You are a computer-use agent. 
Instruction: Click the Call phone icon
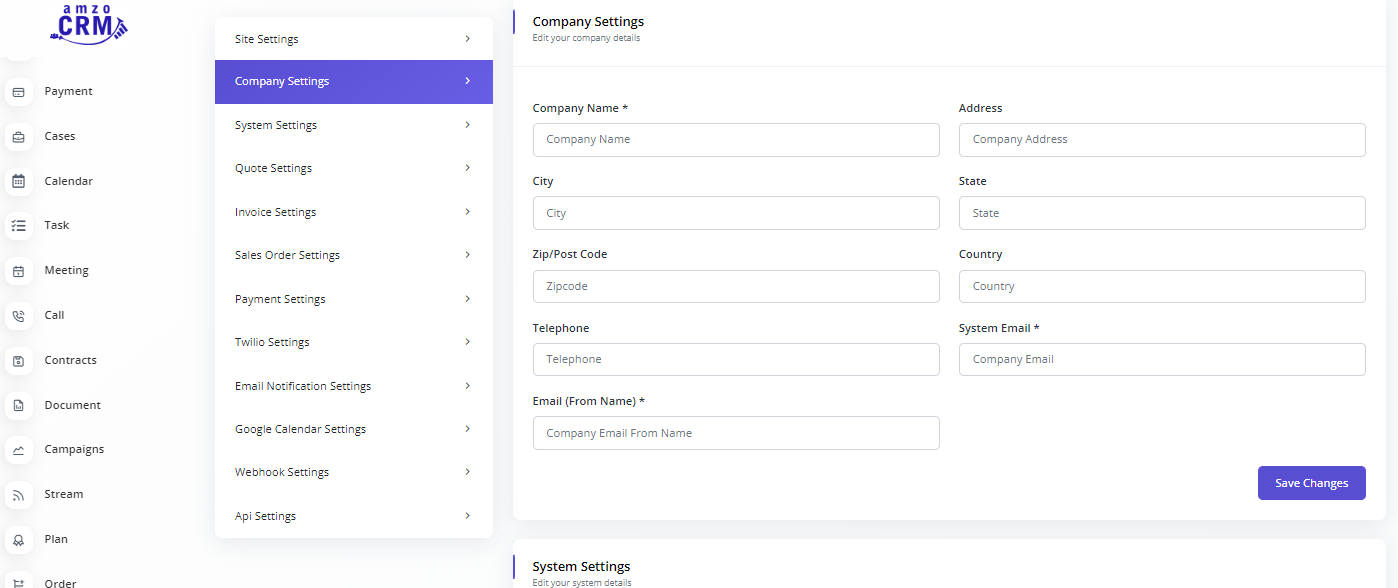tap(18, 316)
